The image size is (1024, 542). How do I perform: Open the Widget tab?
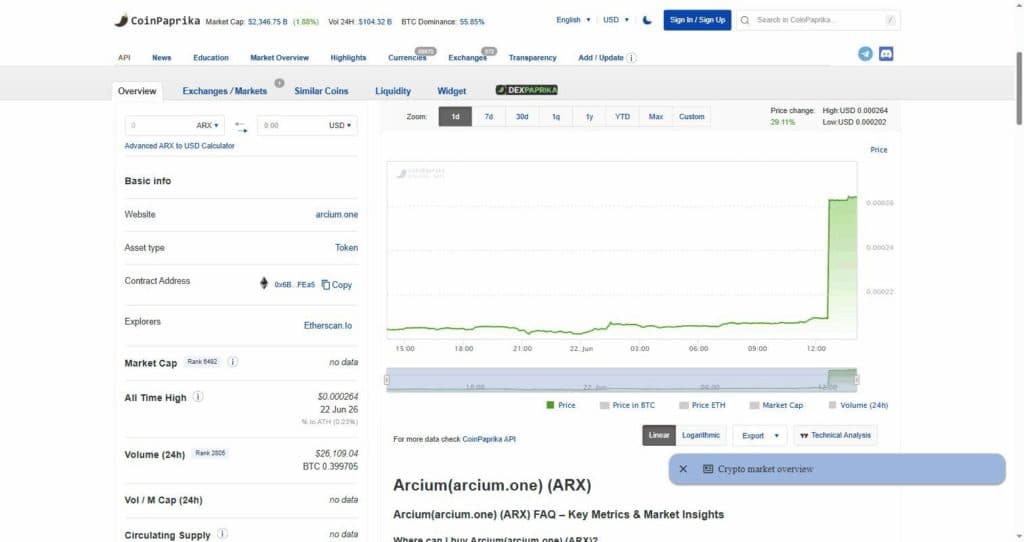452,91
